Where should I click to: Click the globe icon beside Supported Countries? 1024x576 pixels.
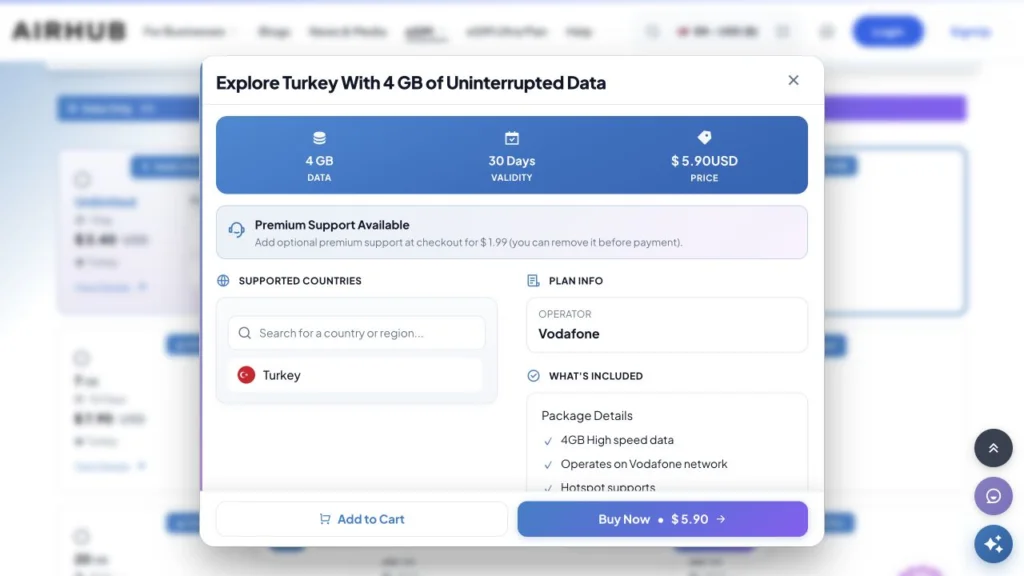coord(223,281)
